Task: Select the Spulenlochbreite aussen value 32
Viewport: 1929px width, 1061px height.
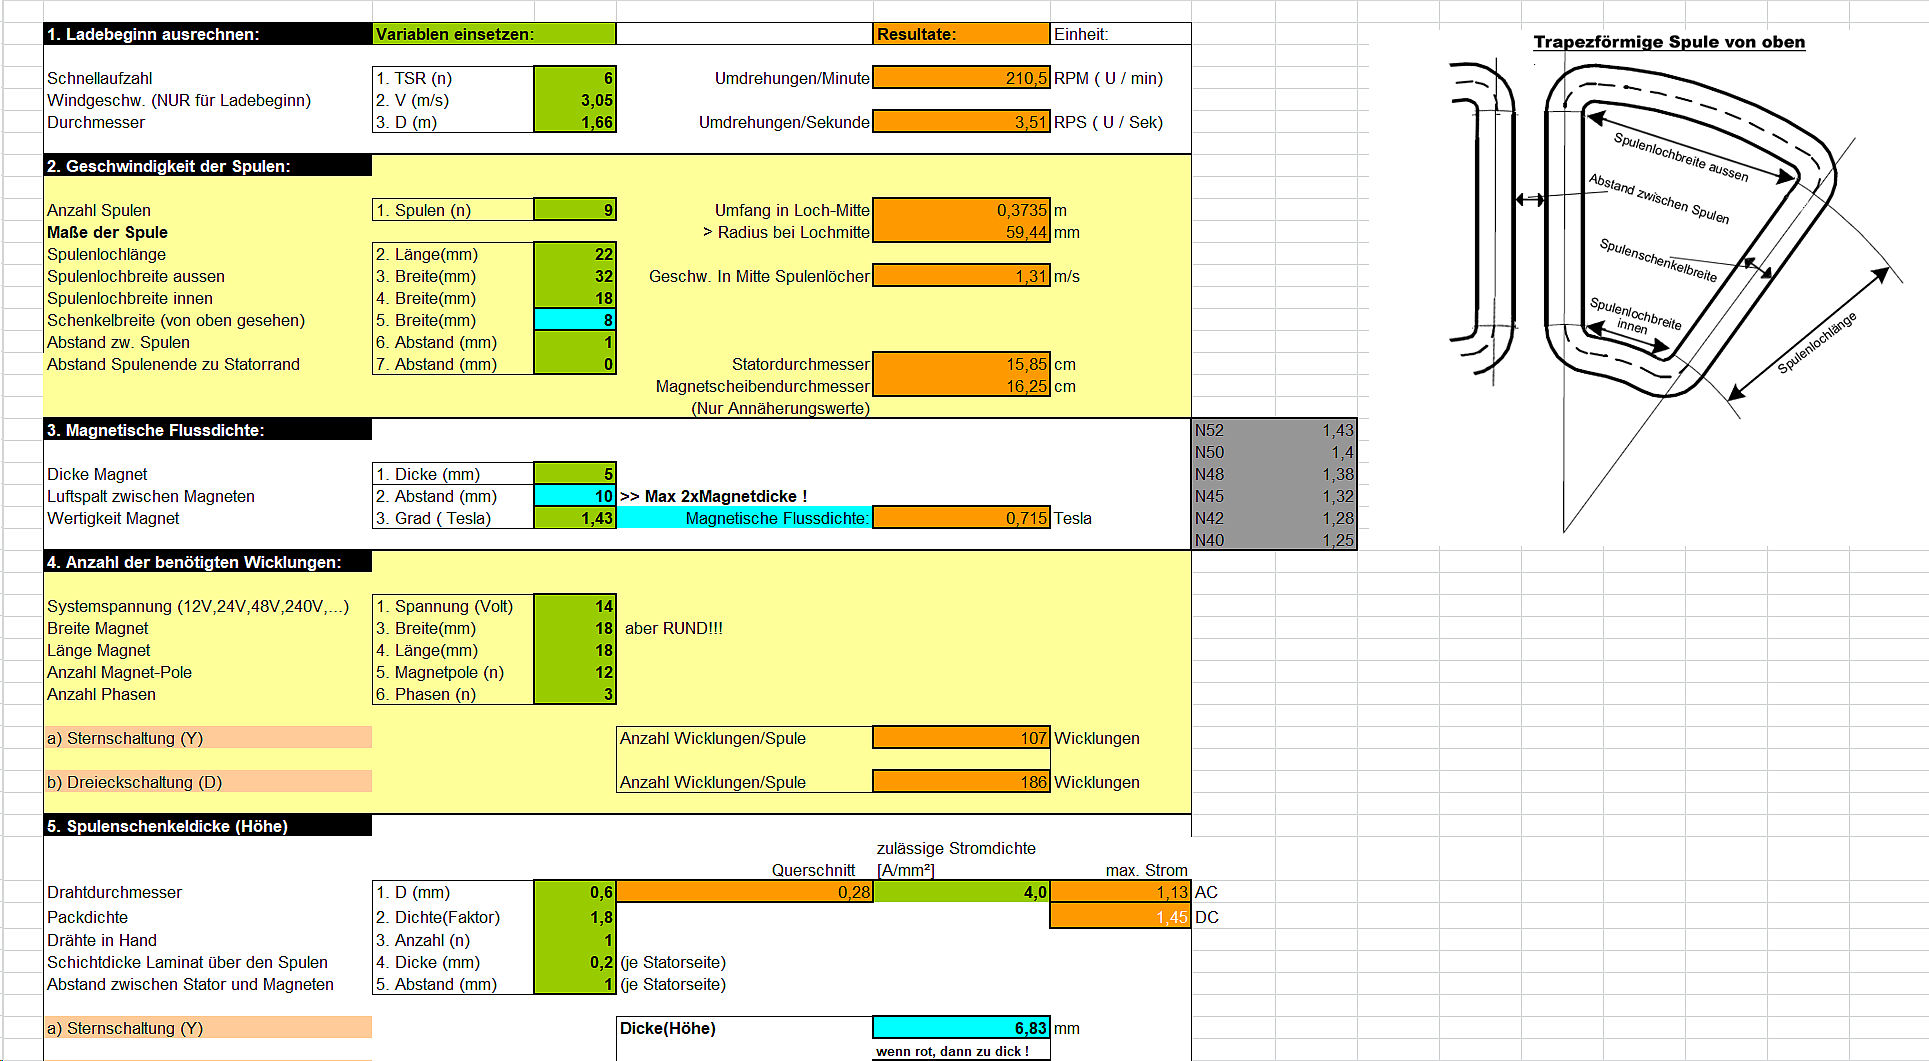Action: tap(575, 276)
